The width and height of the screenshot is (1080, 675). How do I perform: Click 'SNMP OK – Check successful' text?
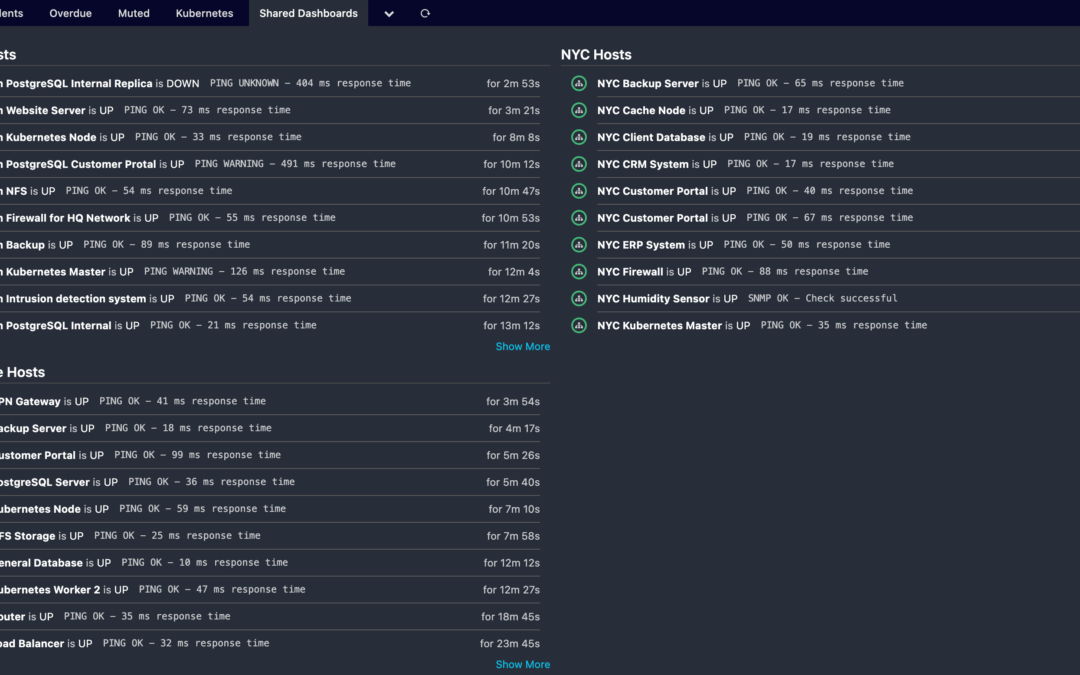pos(822,298)
